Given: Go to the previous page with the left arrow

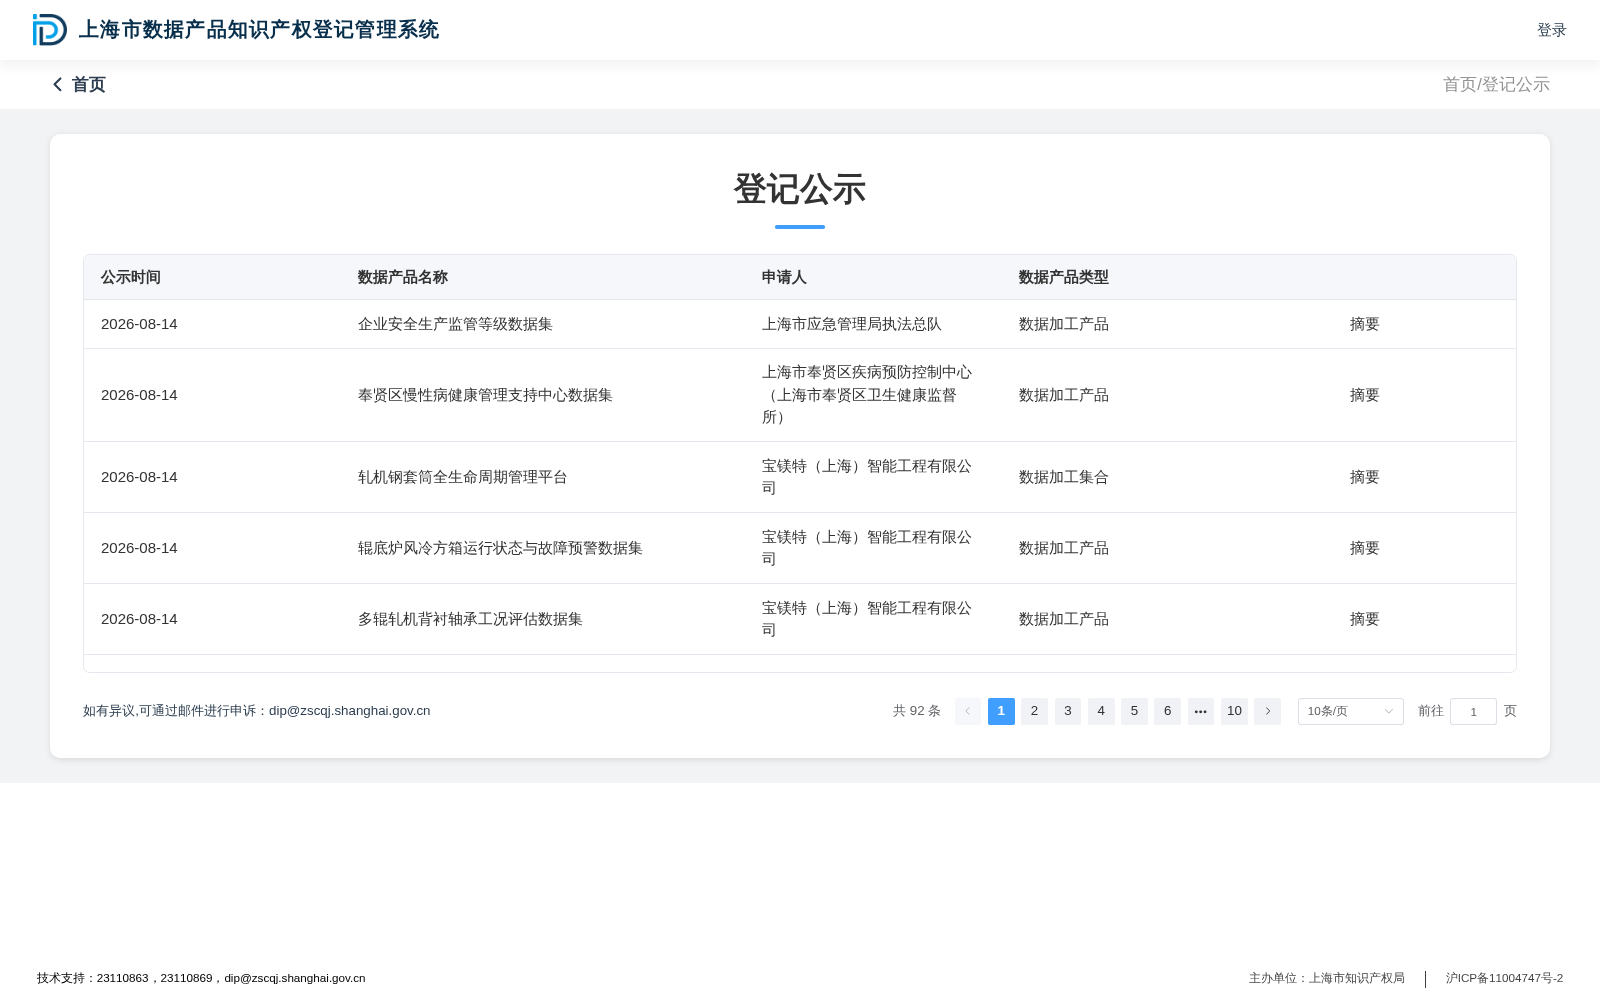Looking at the screenshot, I should click(968, 711).
